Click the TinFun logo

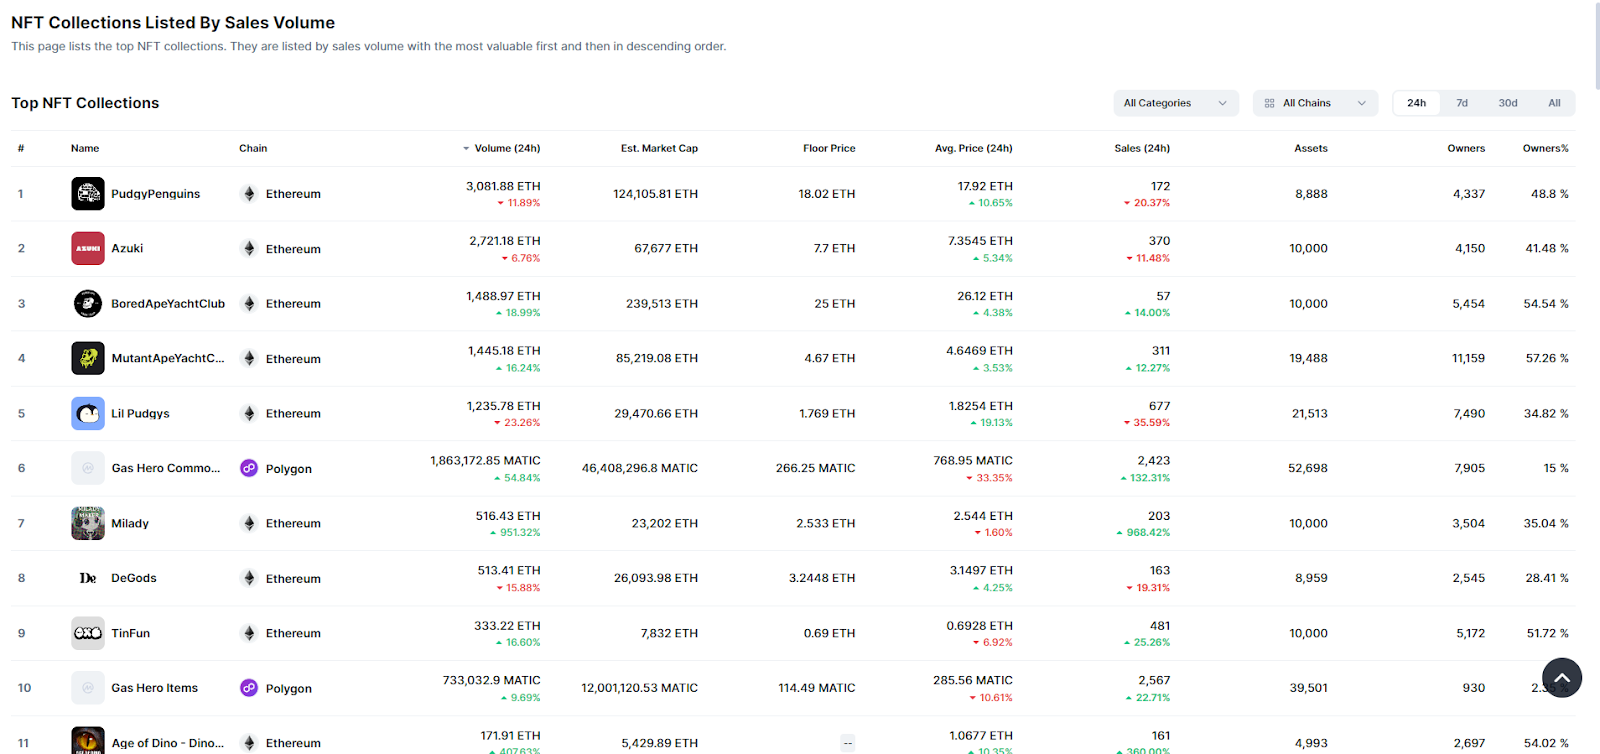point(88,633)
